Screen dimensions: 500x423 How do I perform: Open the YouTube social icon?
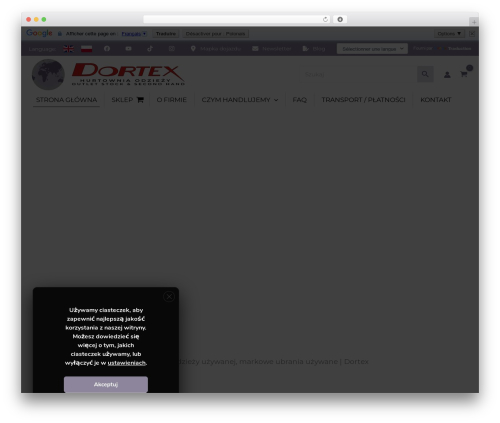(128, 49)
